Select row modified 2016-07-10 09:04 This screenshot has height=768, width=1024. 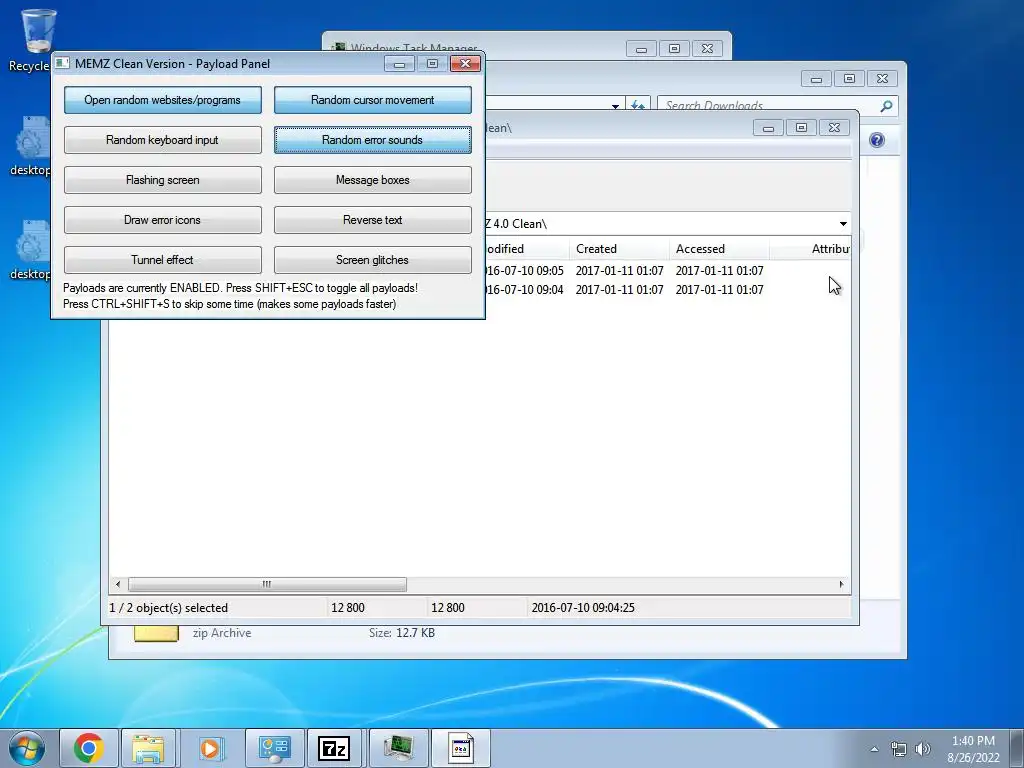tap(666, 289)
